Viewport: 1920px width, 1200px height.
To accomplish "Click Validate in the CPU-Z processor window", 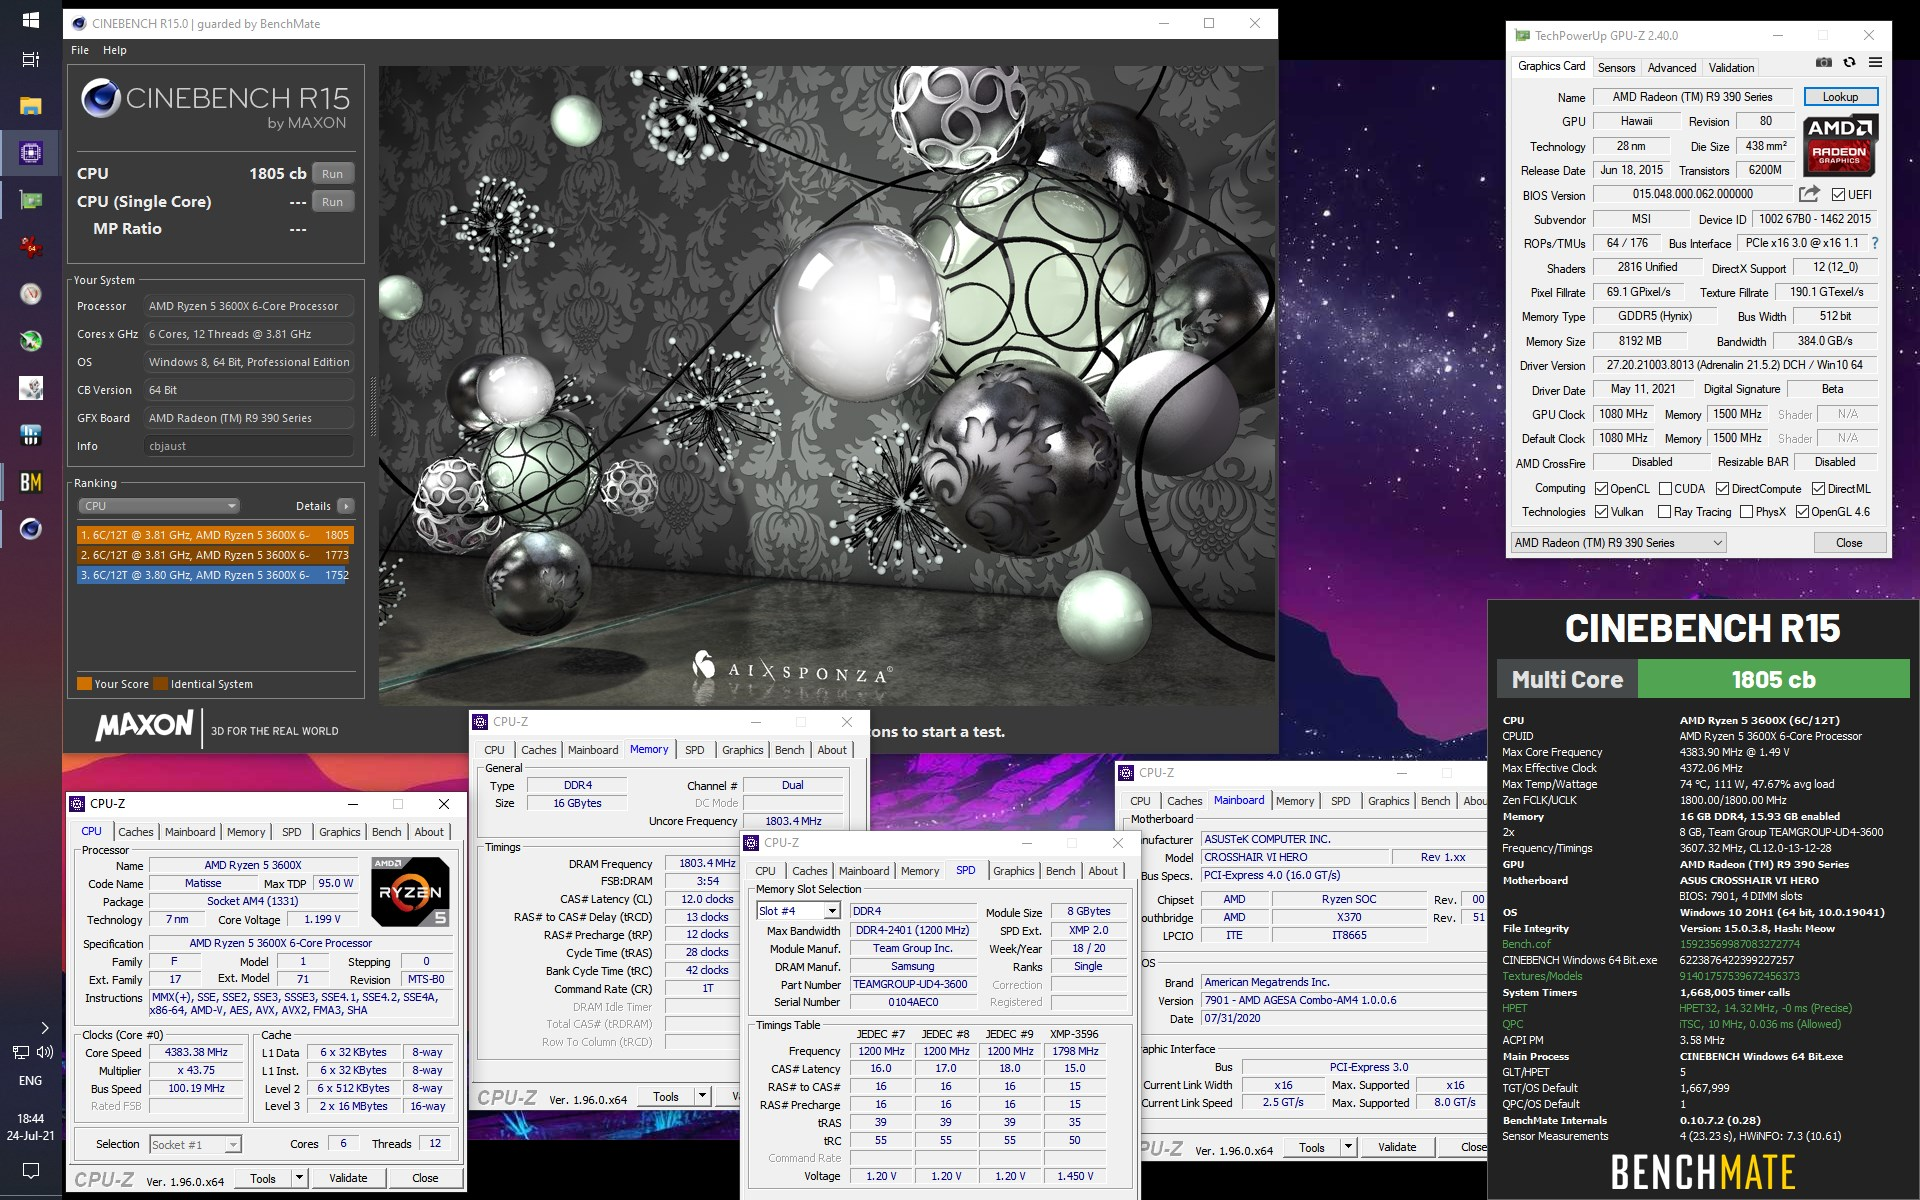I will point(348,1178).
